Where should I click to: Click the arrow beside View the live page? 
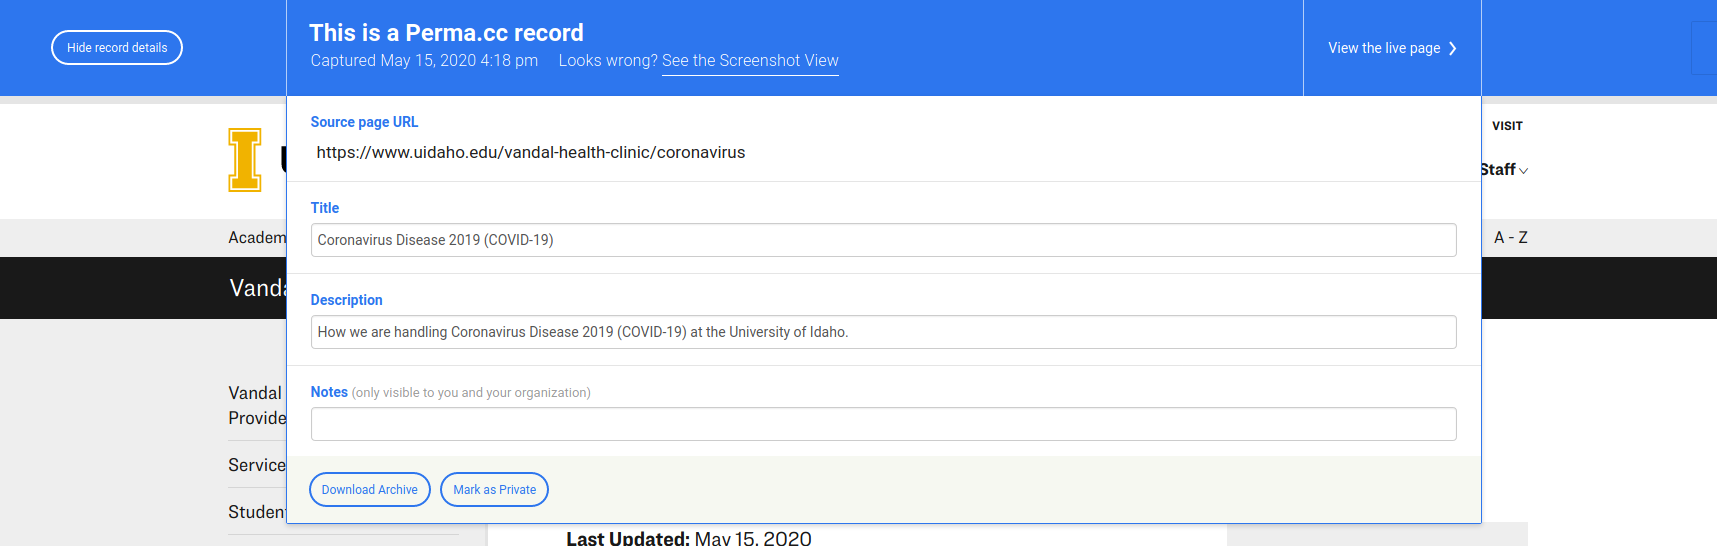point(1453,48)
